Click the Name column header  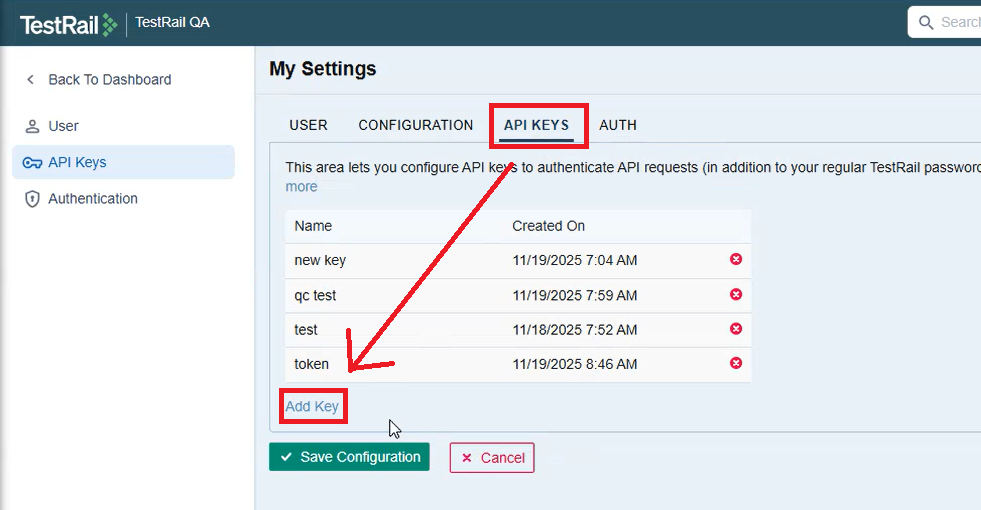click(313, 226)
